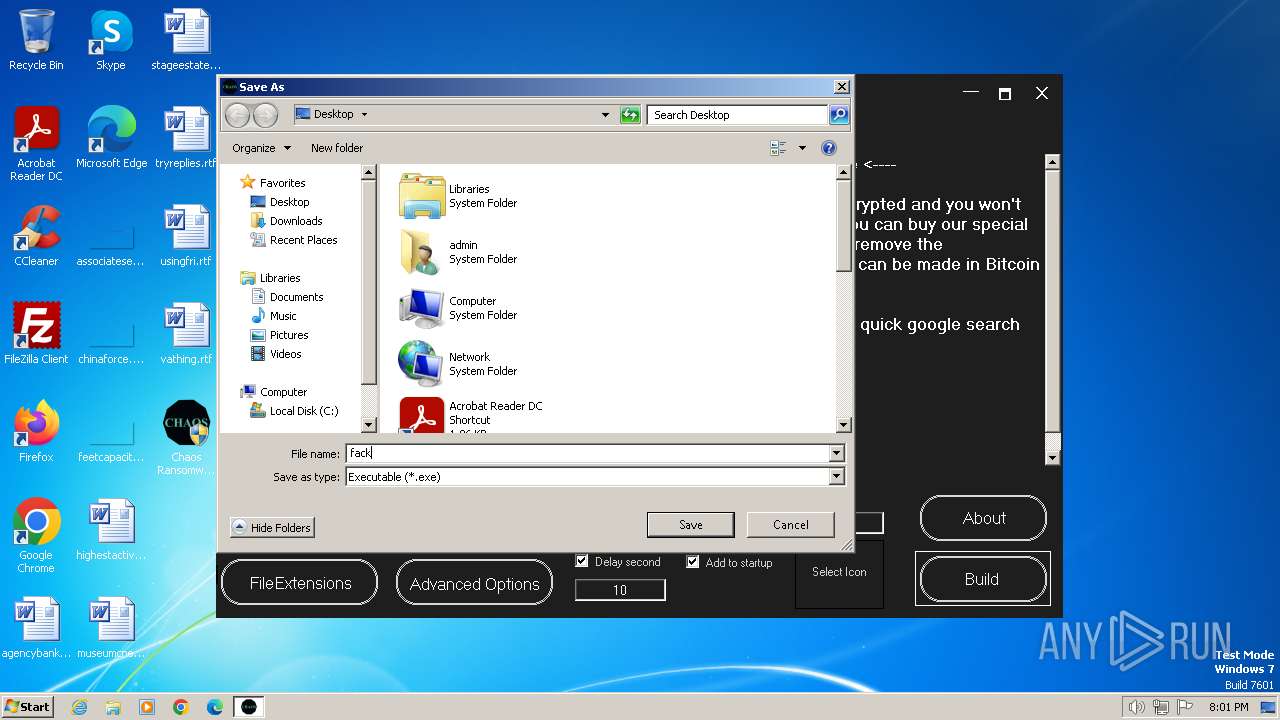Click the Hide Folders button
The height and width of the screenshot is (720, 1280).
(x=272, y=528)
